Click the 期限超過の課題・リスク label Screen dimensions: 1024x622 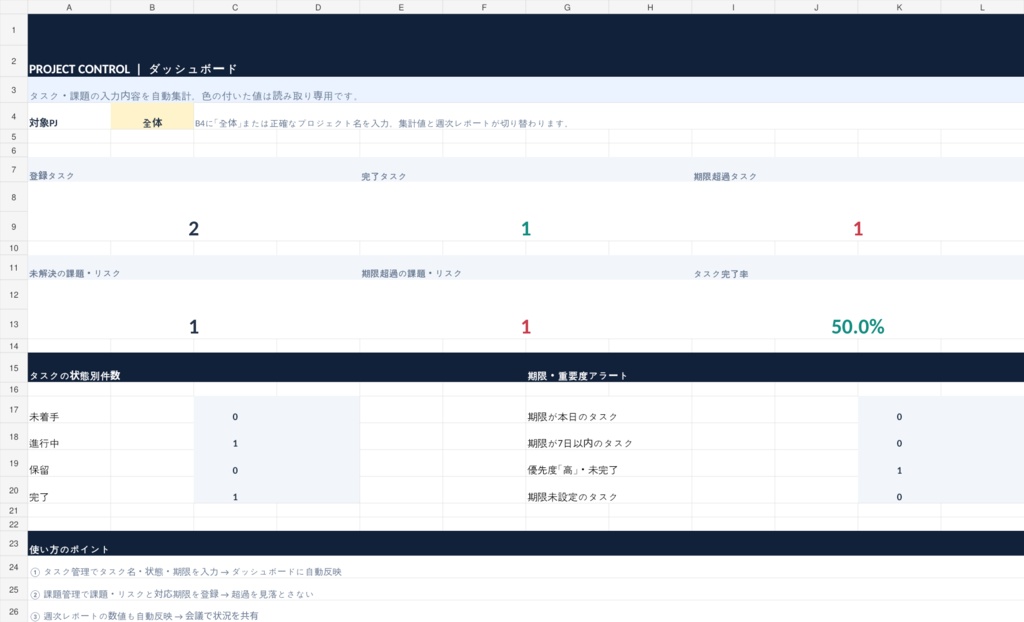(411, 274)
